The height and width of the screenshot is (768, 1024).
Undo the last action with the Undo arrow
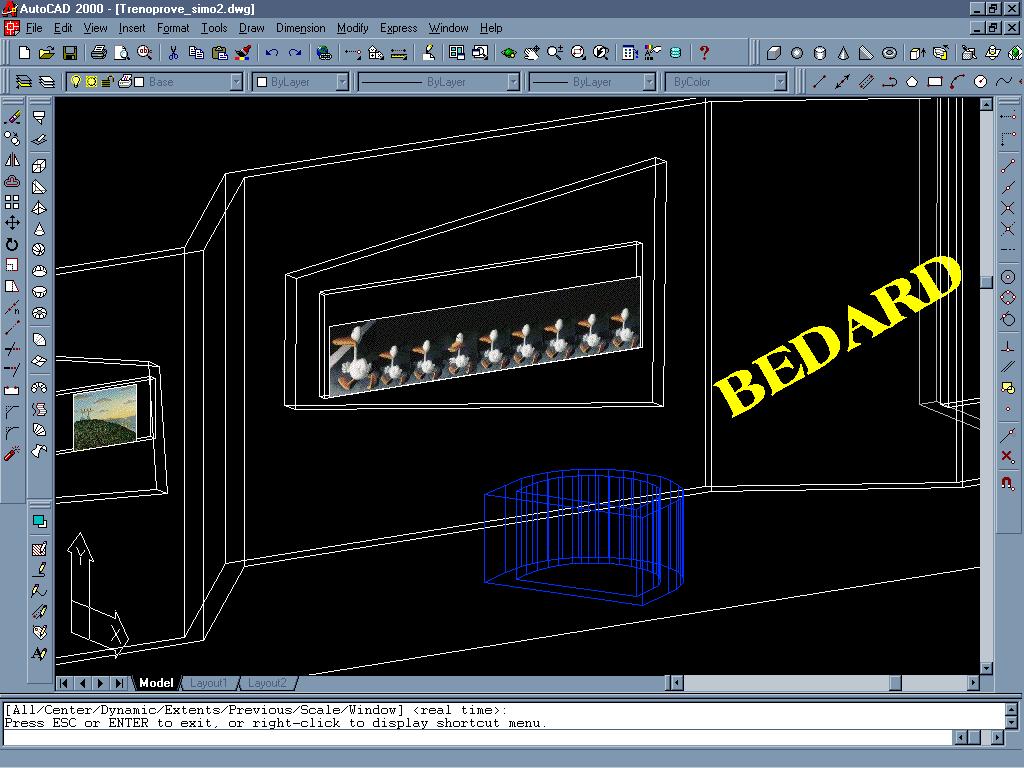[x=272, y=53]
